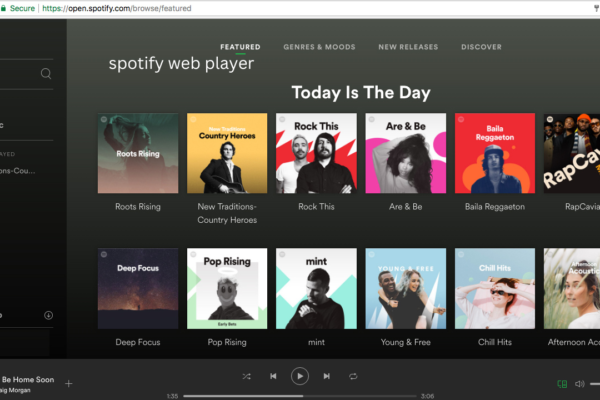Open the Chill Hits playlist cover
Image resolution: width=600 pixels, height=400 pixels.
pyautogui.click(x=495, y=288)
